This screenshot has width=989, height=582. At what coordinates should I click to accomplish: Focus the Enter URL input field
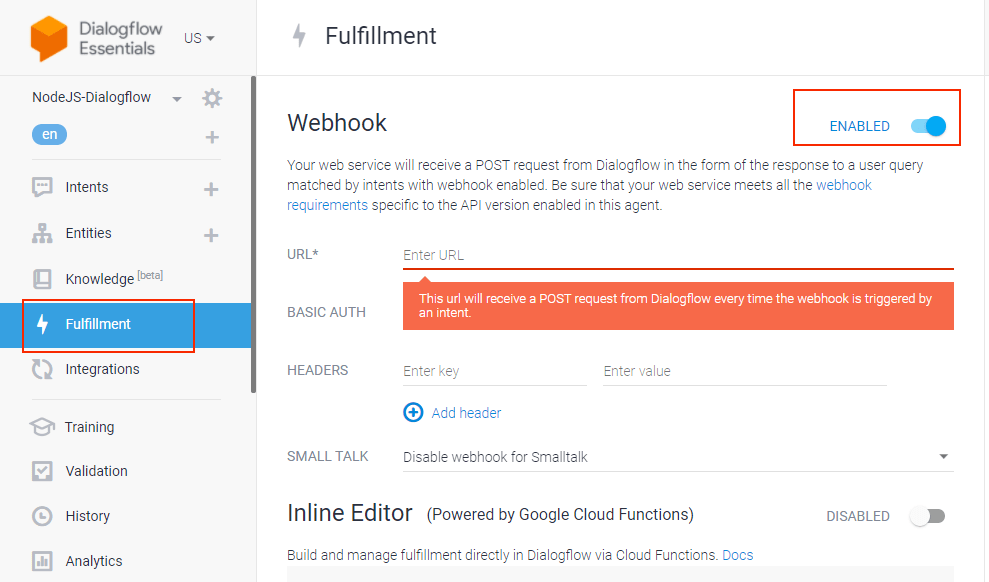pyautogui.click(x=678, y=255)
